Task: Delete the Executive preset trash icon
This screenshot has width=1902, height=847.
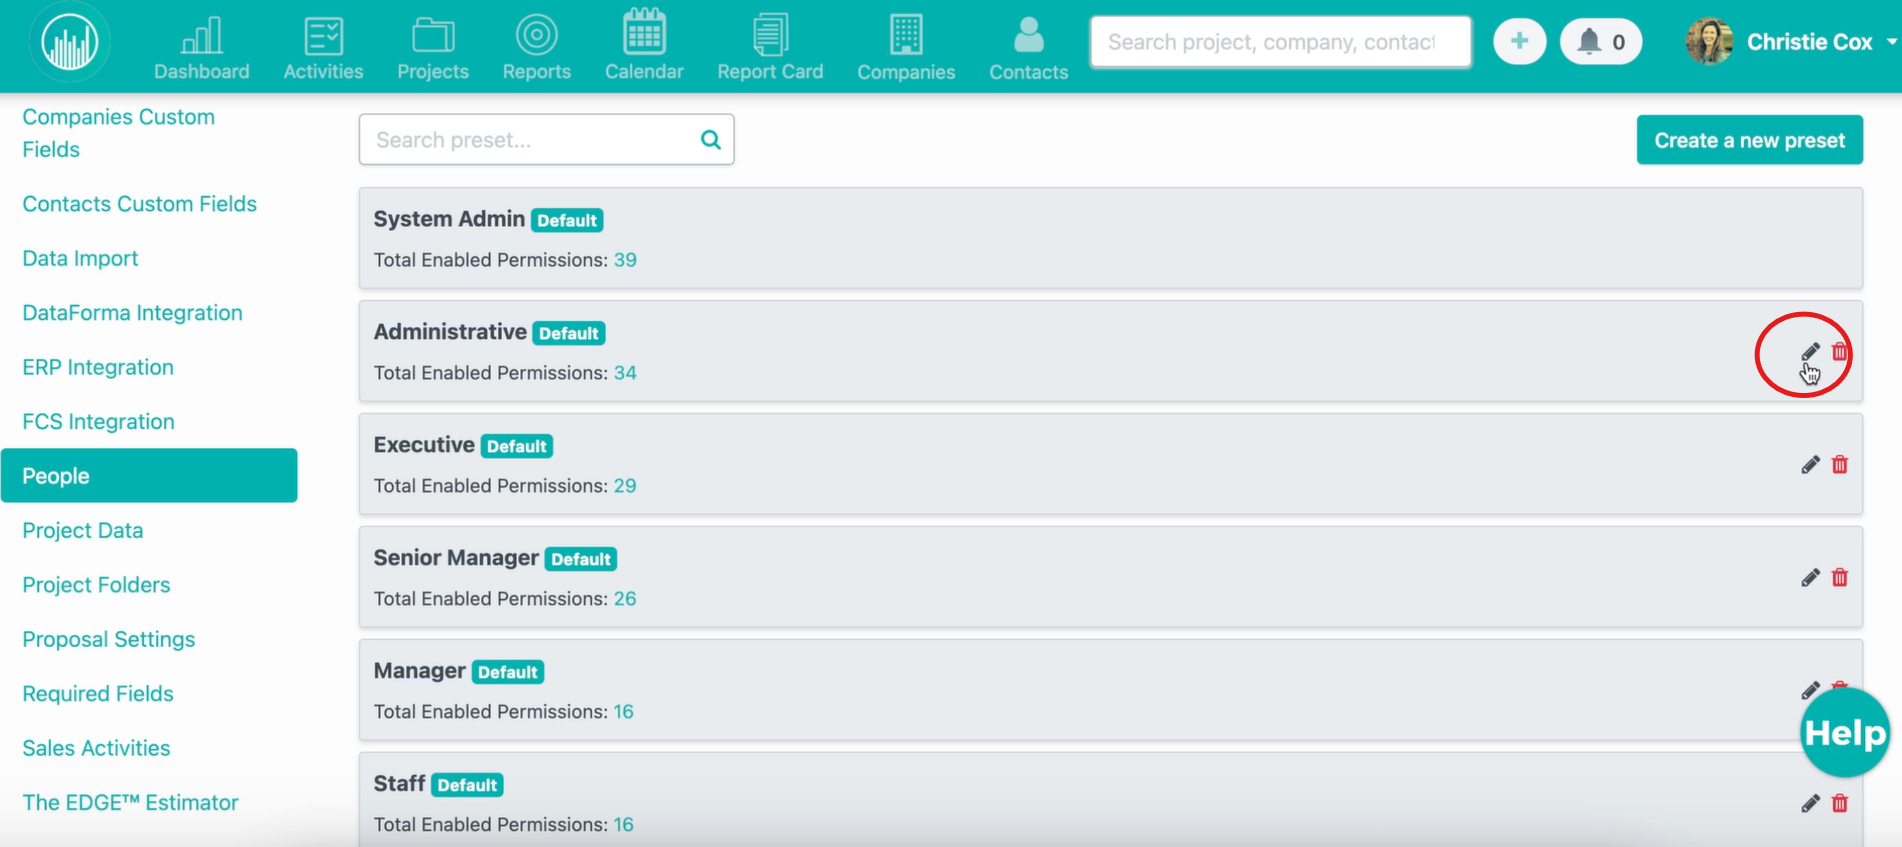Action: [1839, 465]
